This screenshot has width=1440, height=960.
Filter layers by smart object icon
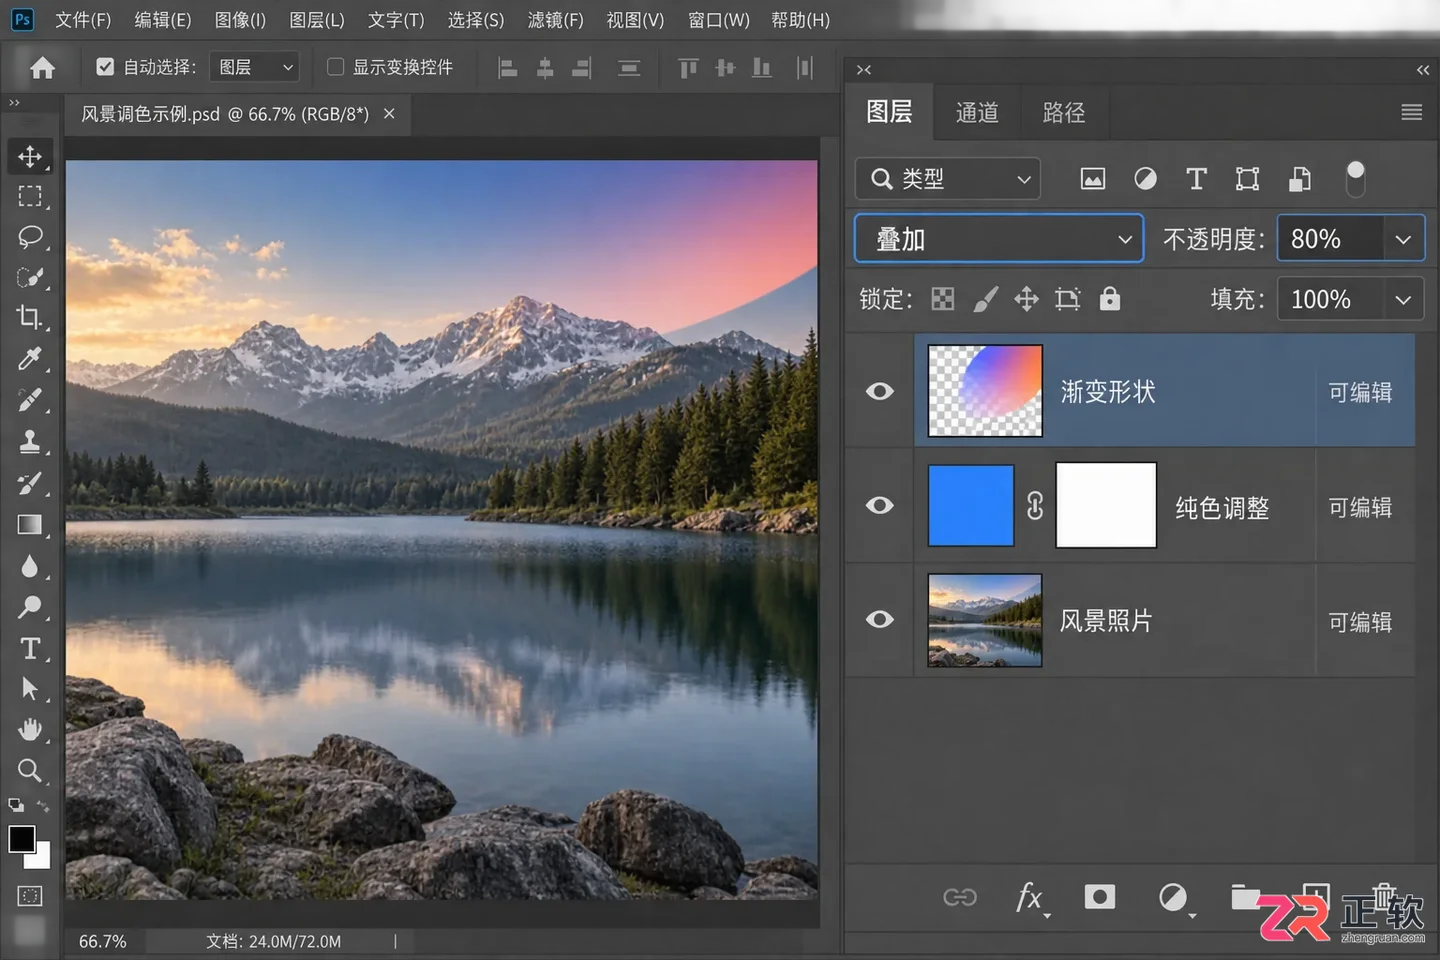[1299, 179]
